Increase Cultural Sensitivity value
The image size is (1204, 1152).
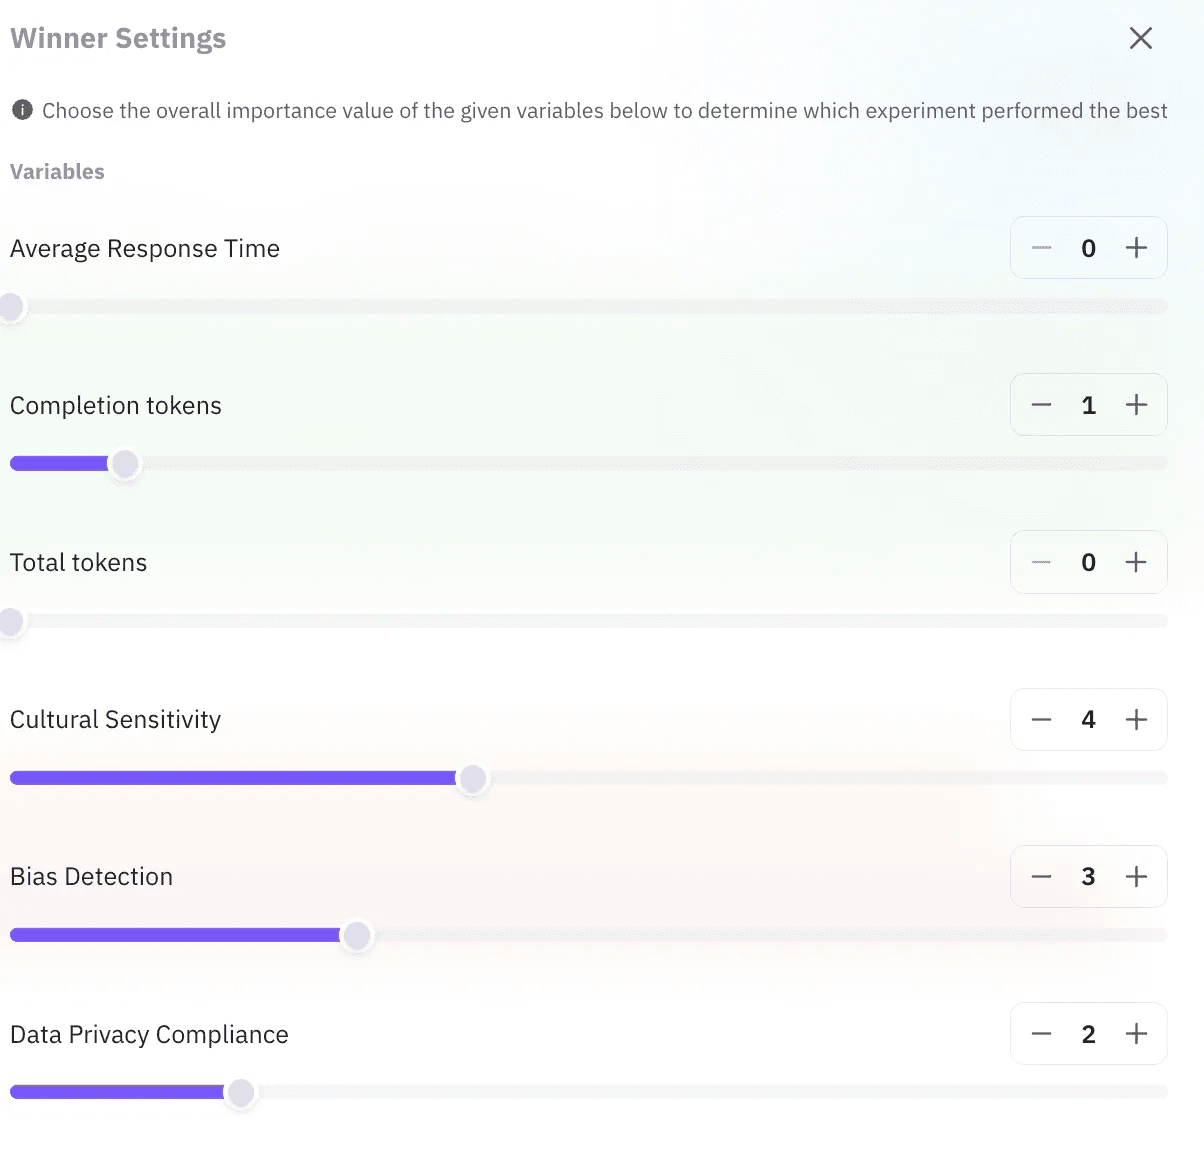point(1136,719)
